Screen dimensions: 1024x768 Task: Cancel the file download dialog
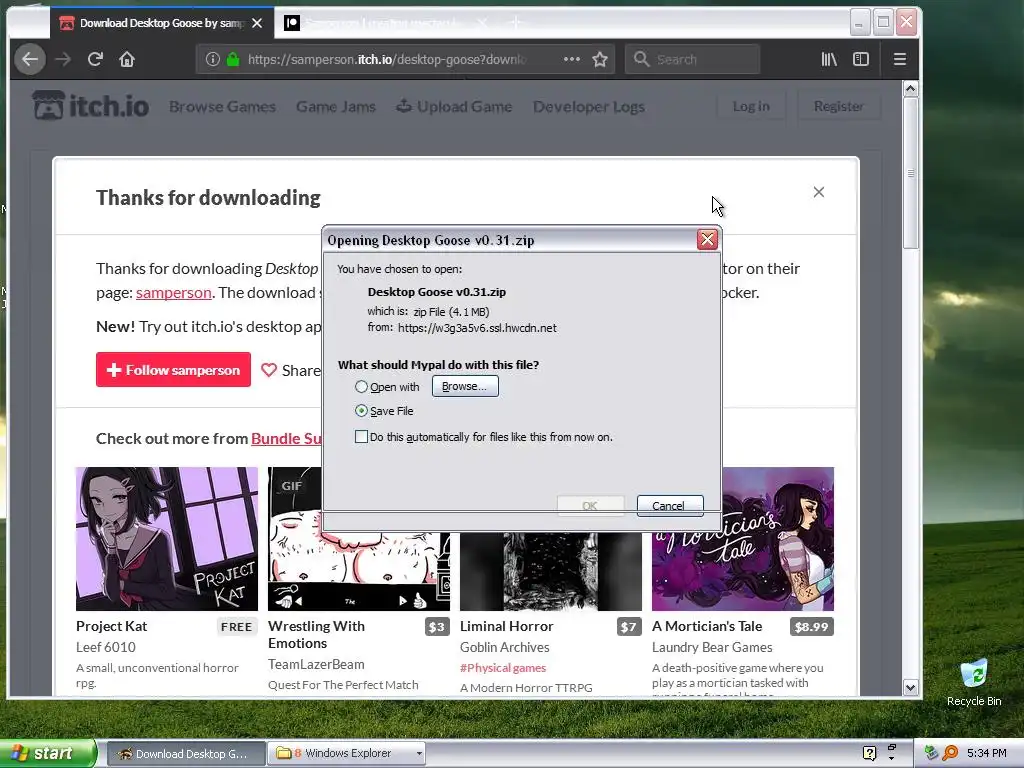point(670,505)
